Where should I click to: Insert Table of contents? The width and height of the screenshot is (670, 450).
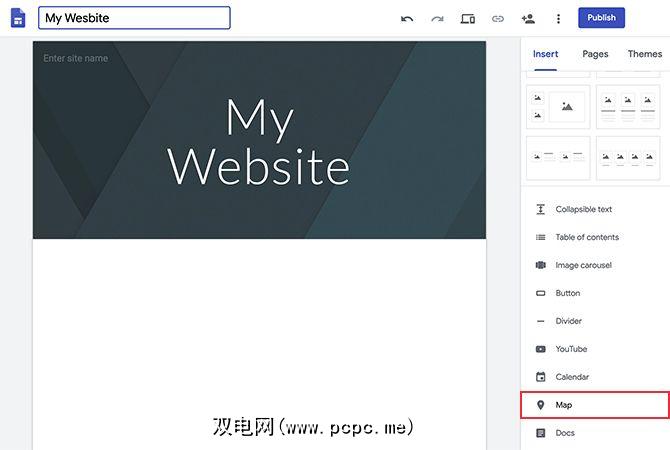[x=595, y=237]
